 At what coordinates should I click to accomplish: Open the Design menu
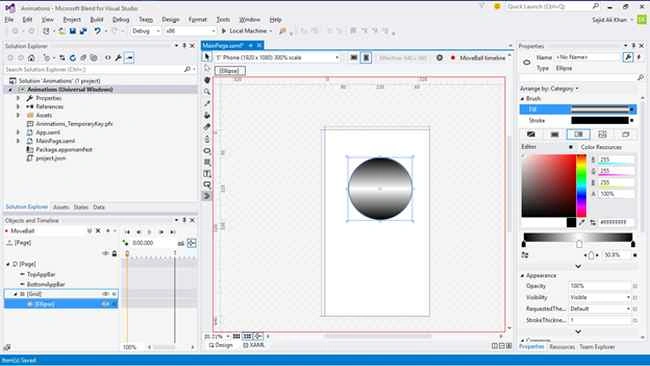(x=170, y=19)
